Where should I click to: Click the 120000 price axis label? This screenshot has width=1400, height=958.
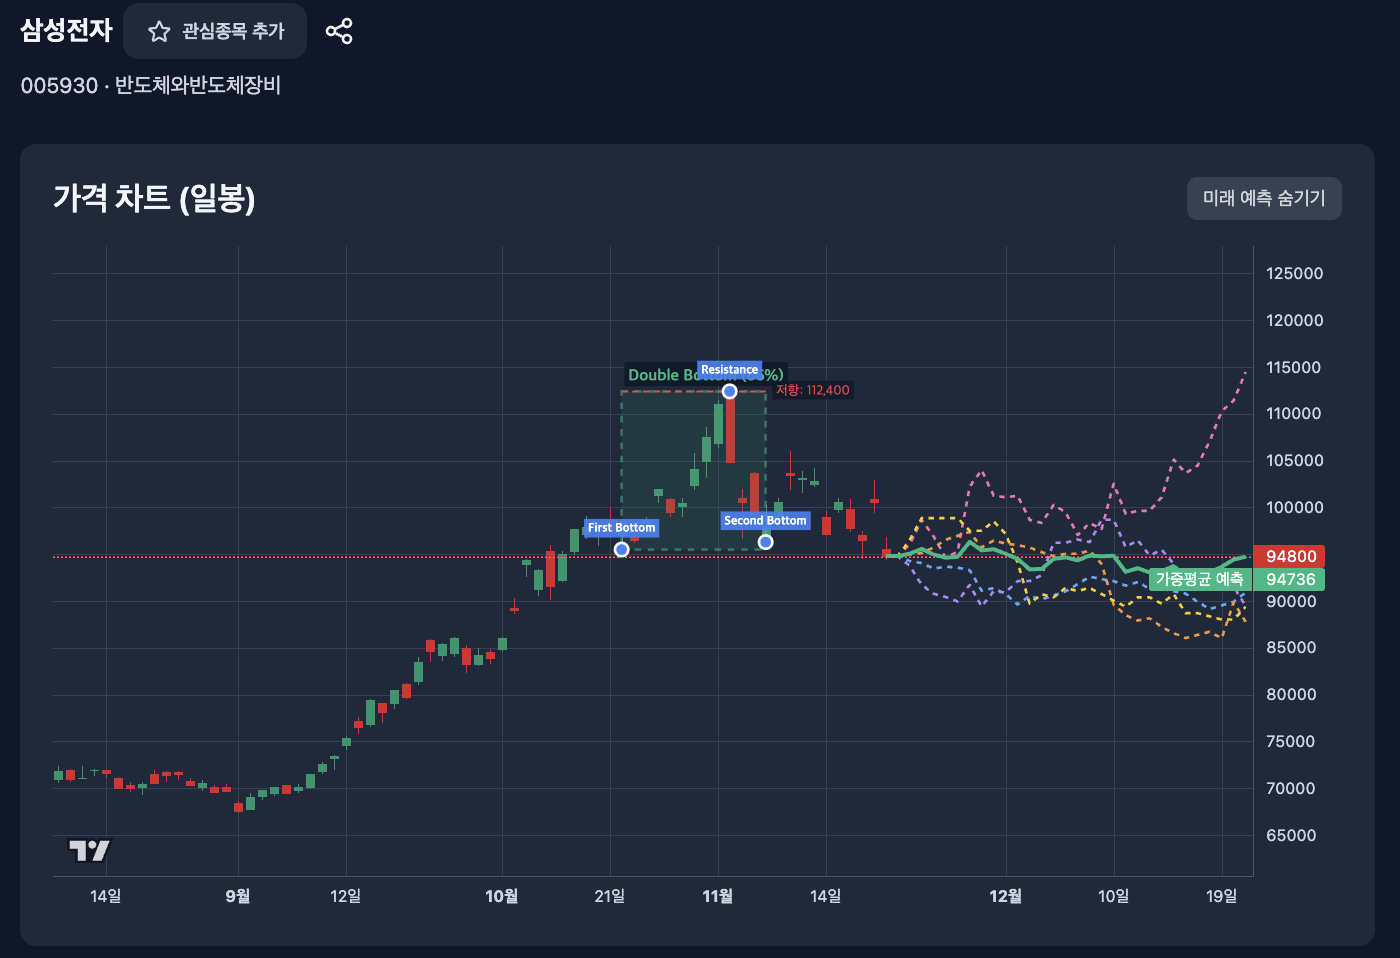pyautogui.click(x=1294, y=320)
